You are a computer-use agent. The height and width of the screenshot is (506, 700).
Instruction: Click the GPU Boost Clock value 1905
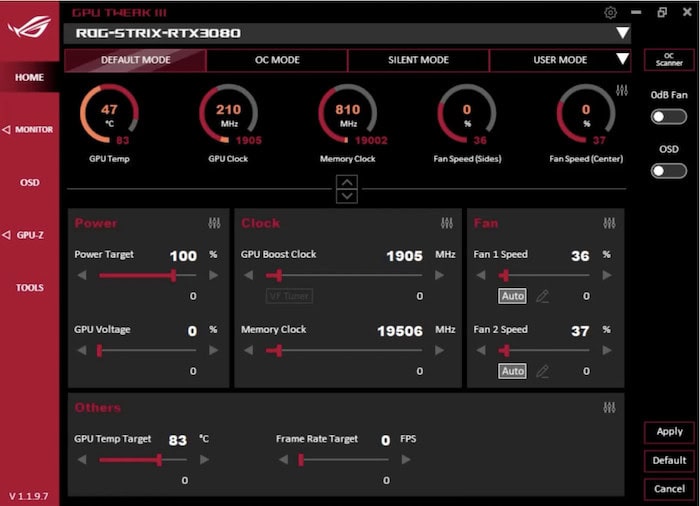tap(404, 256)
